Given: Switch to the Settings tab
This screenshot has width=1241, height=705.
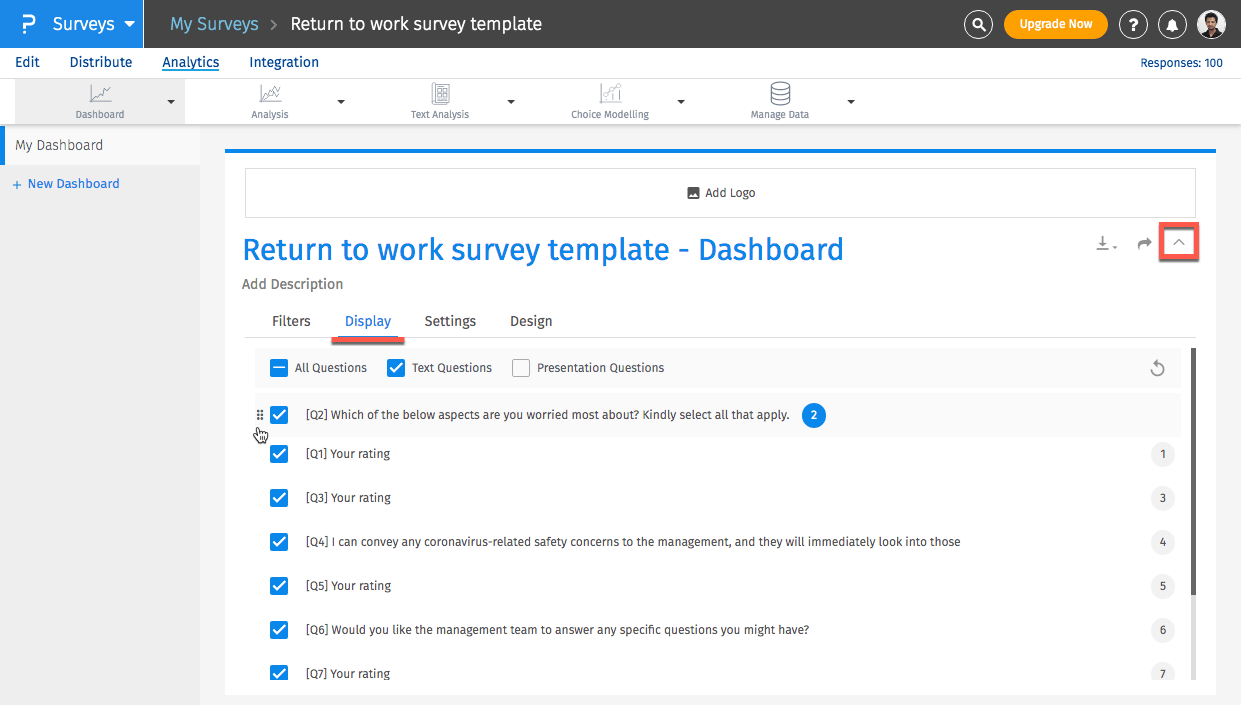Looking at the screenshot, I should (449, 321).
